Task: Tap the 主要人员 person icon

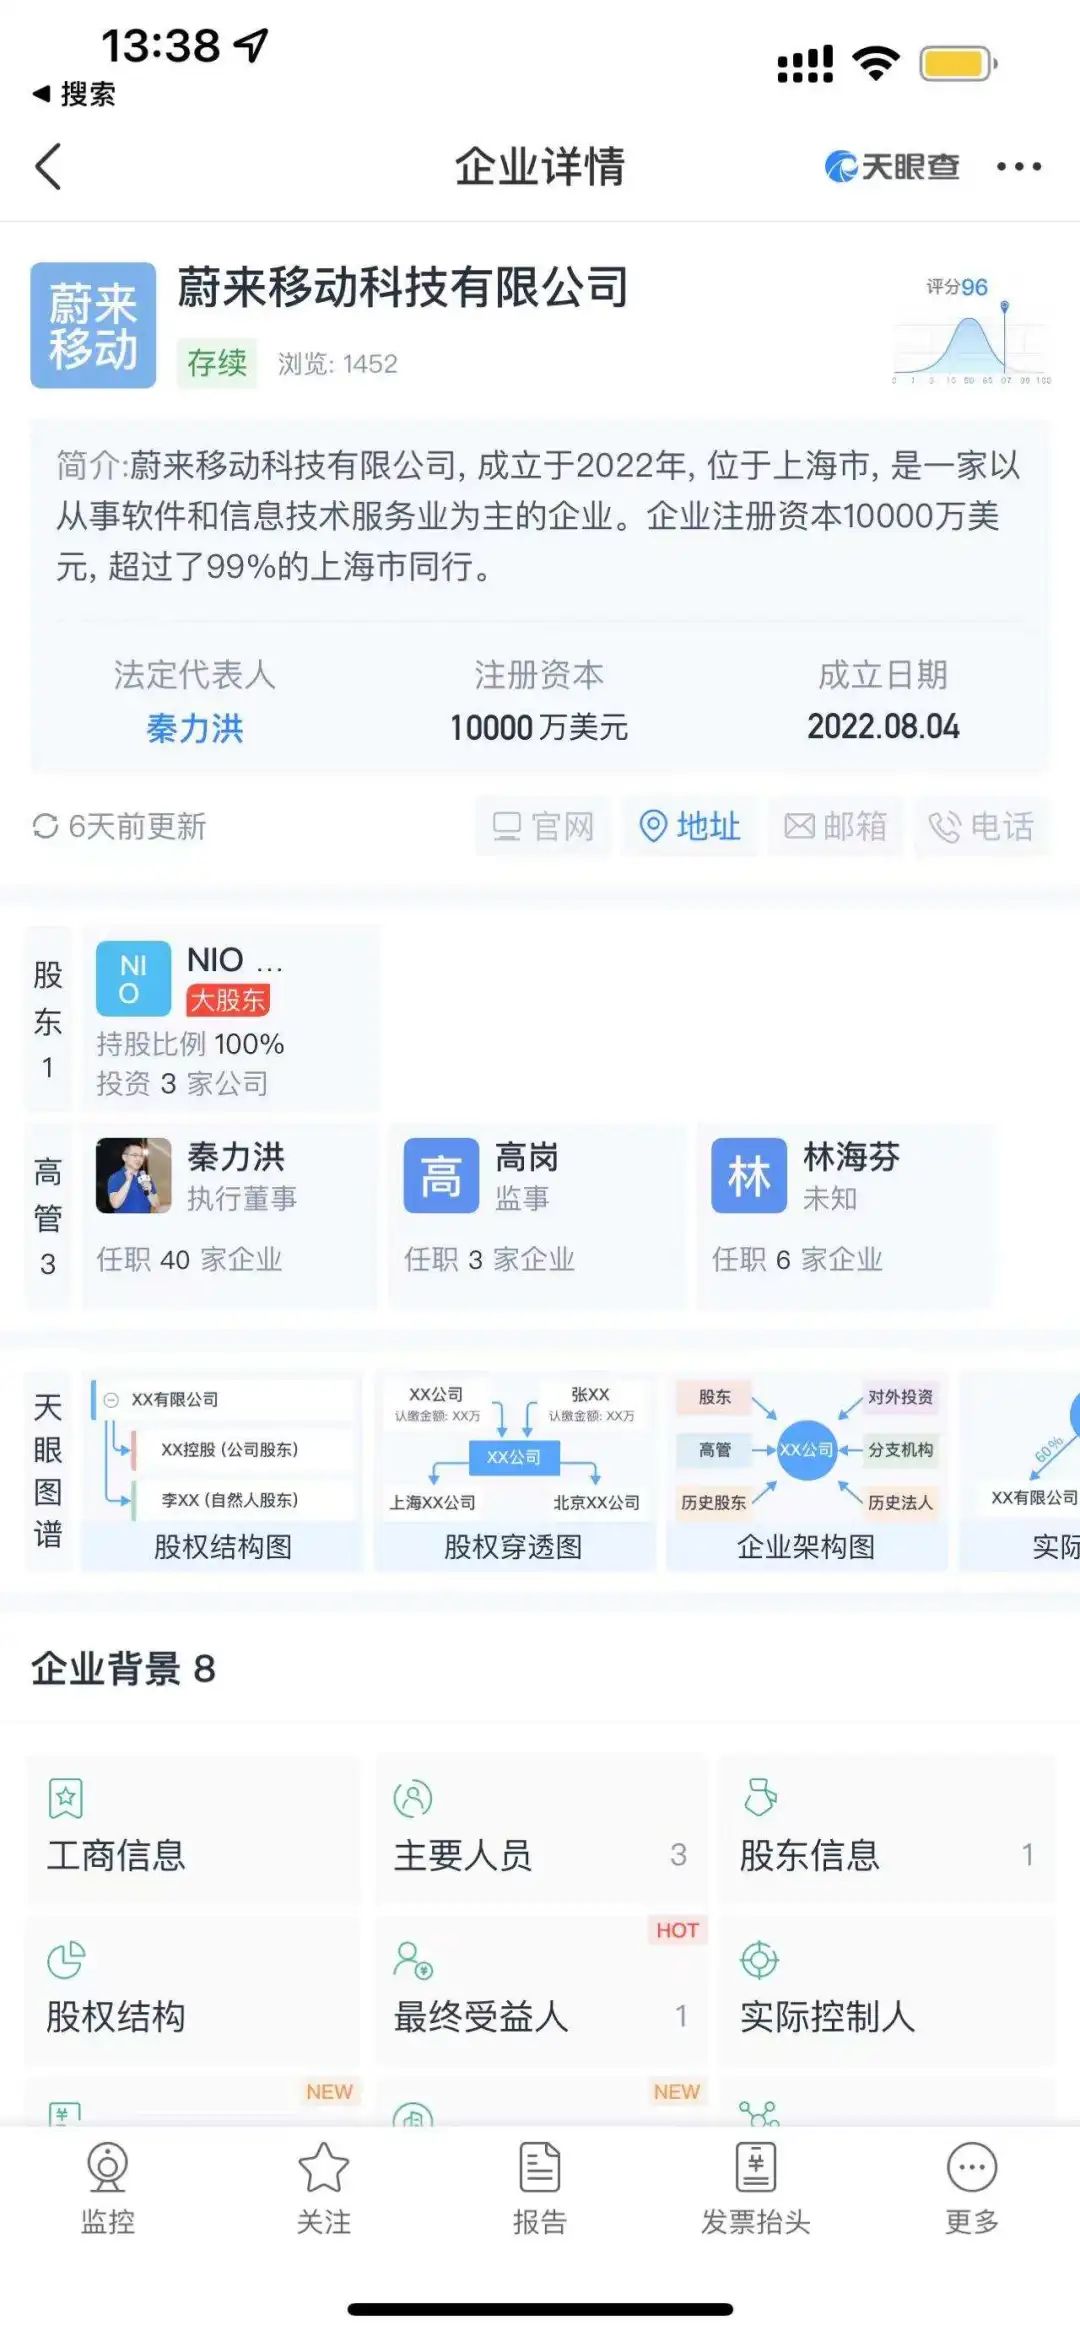Action: (412, 1797)
